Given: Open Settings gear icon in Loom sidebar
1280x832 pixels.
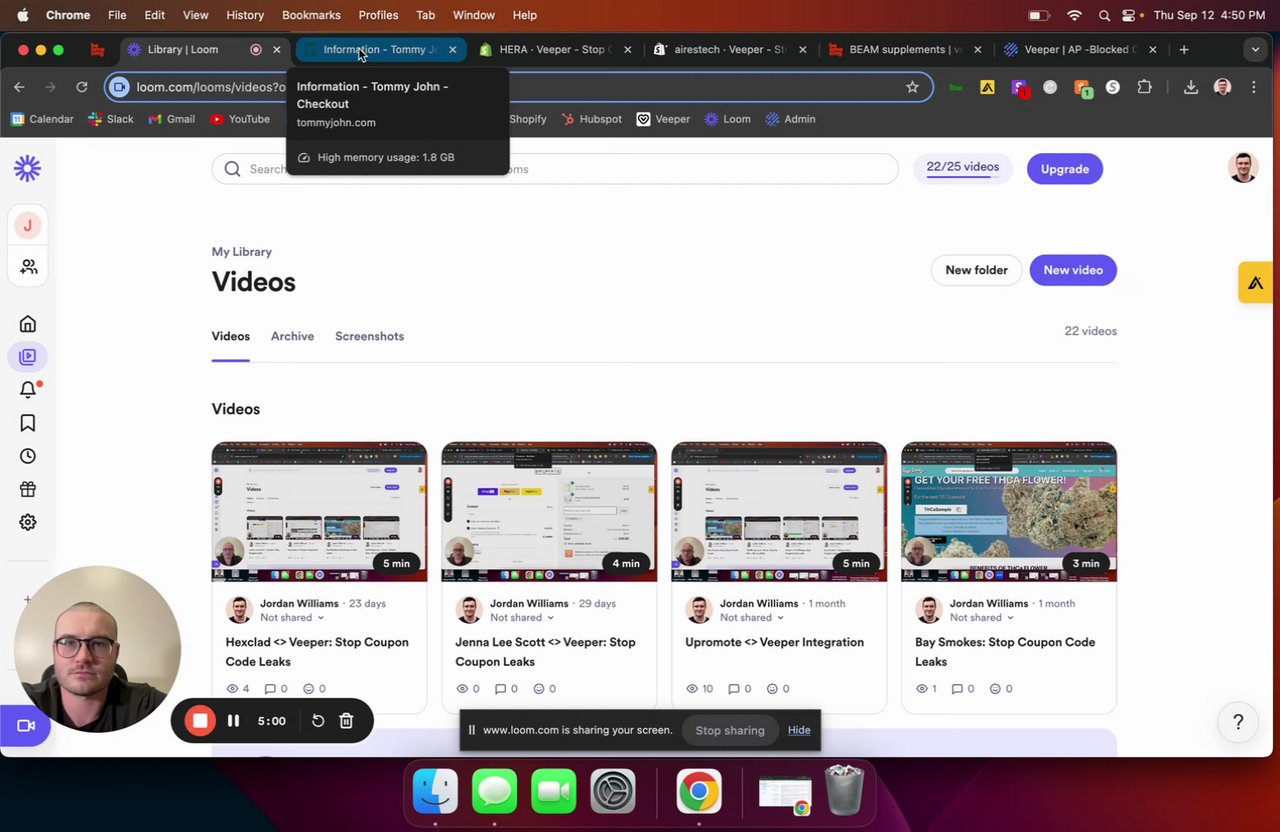Looking at the screenshot, I should tap(28, 522).
